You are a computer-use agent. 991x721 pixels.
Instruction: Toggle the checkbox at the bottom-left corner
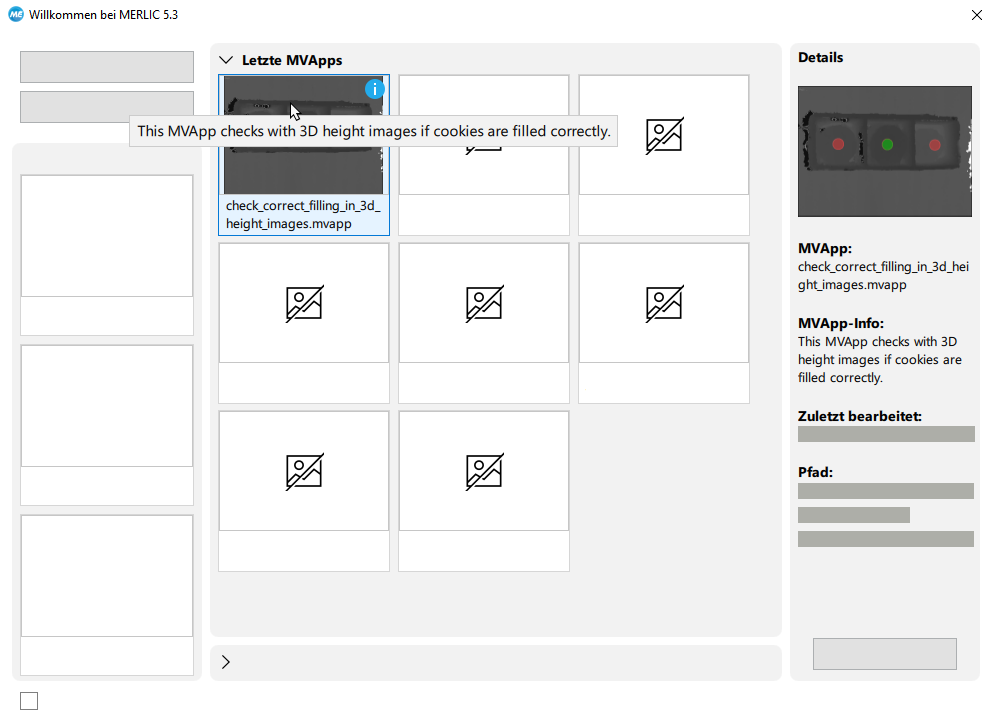coord(29,701)
